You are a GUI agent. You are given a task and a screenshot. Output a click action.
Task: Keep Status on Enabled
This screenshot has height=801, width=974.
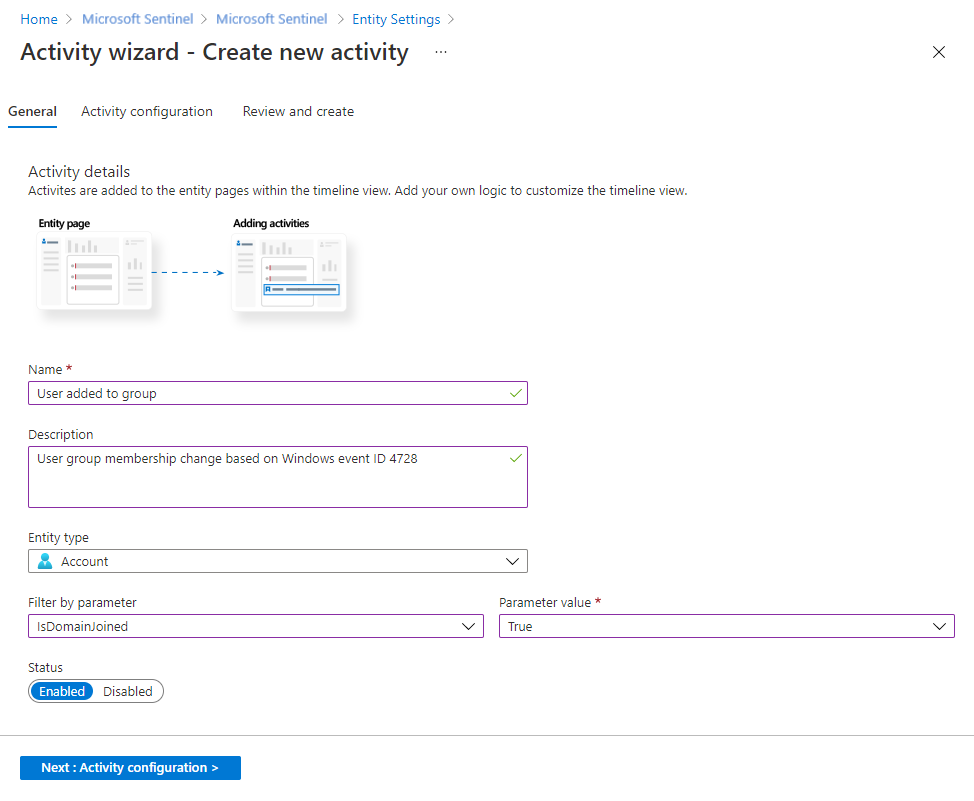pos(62,690)
